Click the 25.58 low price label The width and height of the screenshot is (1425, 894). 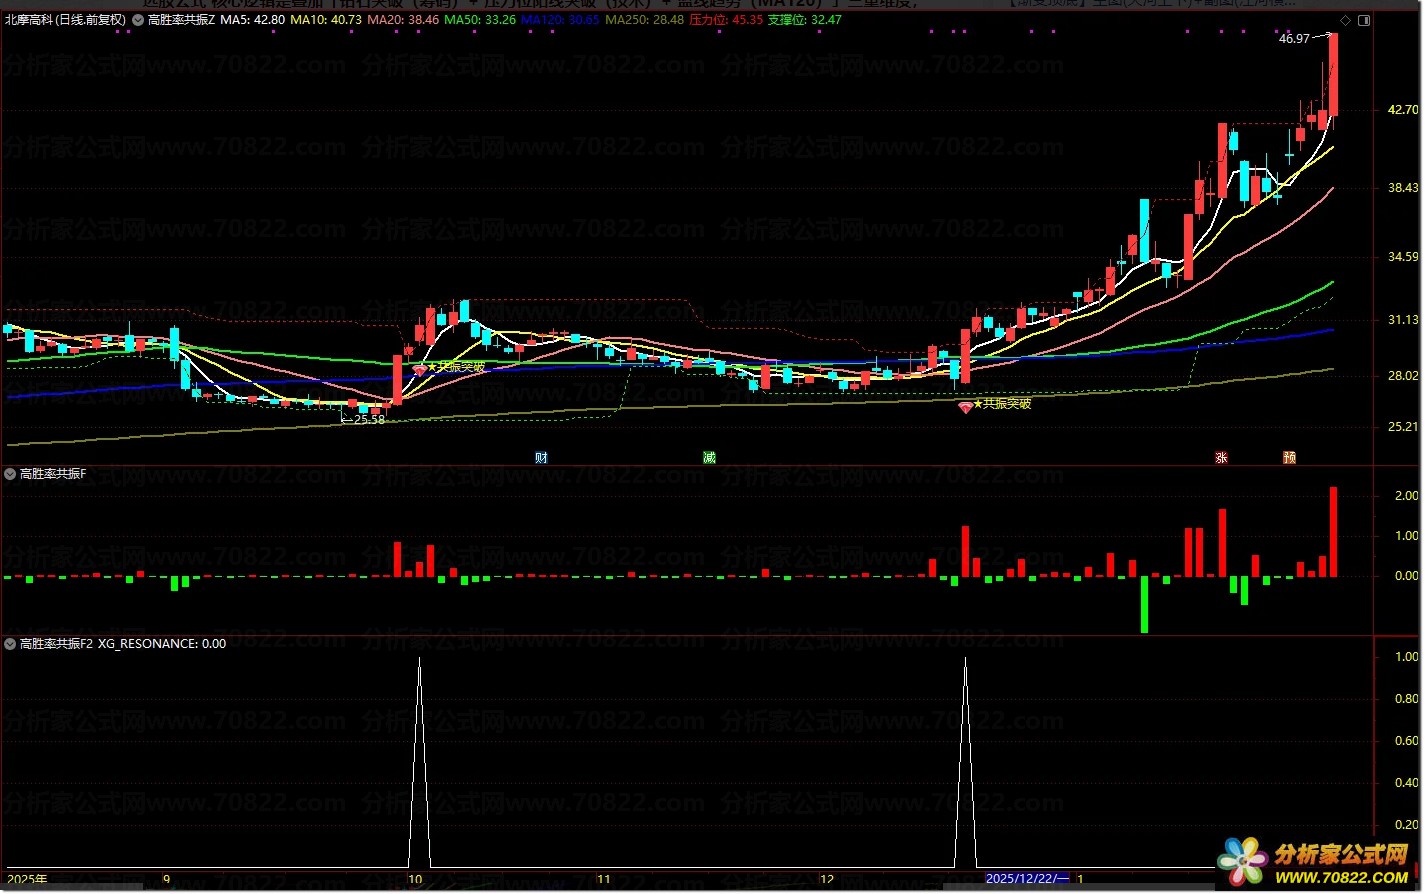pos(368,420)
